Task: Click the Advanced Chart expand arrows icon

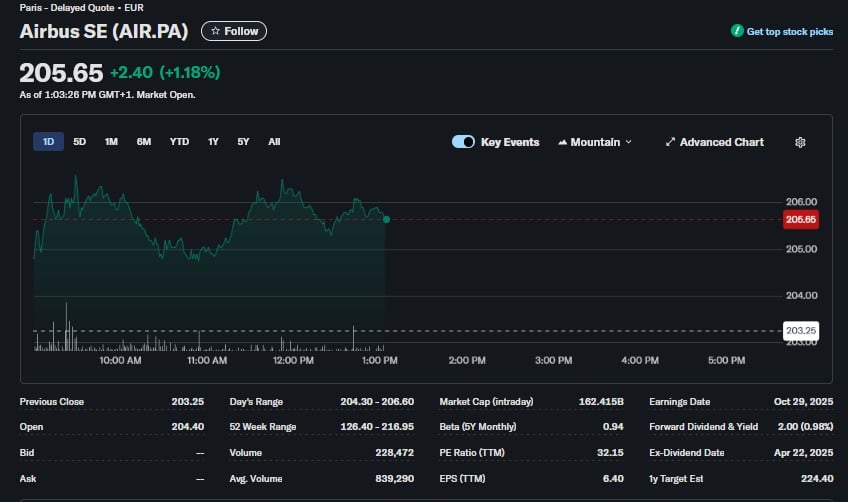Action: (670, 142)
